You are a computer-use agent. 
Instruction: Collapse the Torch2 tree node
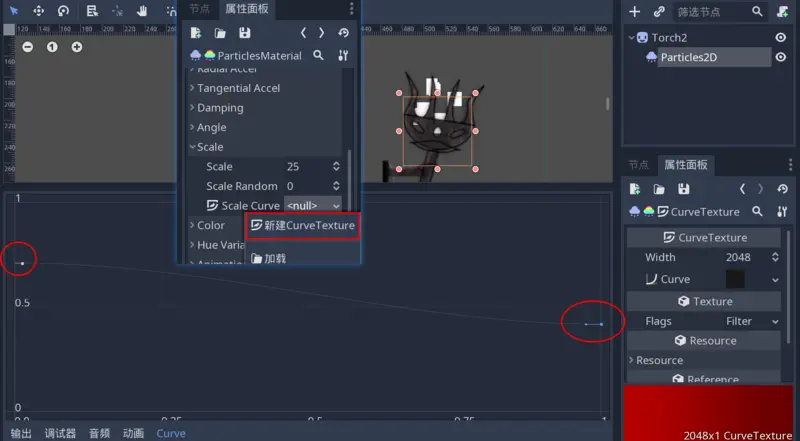click(632, 37)
